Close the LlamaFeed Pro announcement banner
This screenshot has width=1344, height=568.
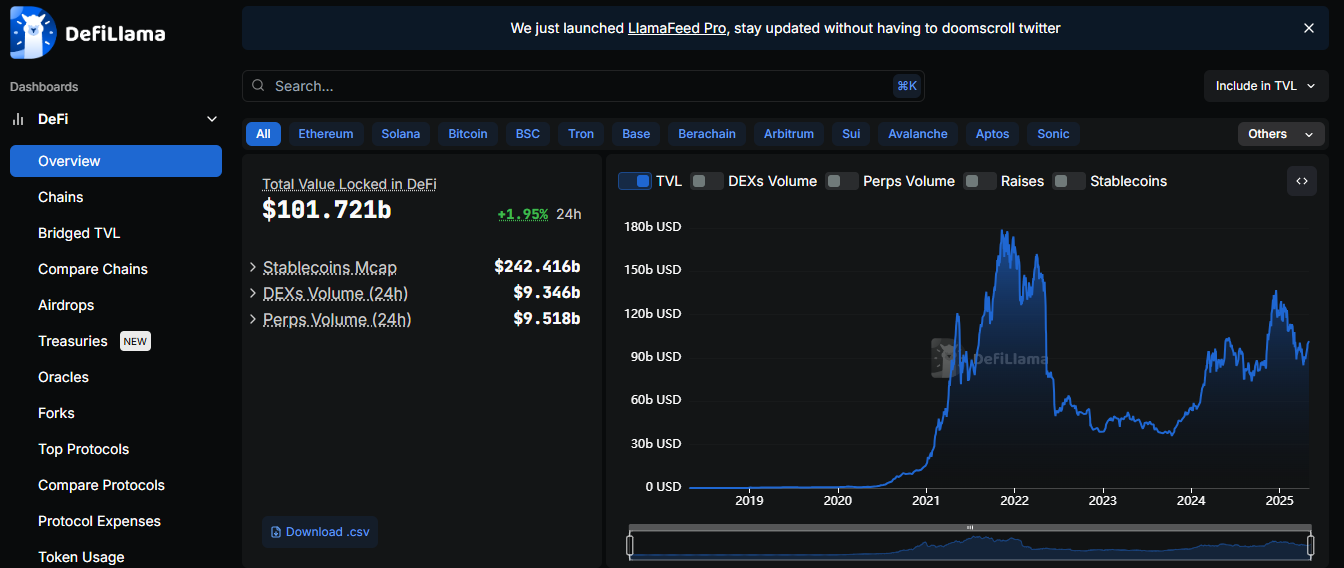(1309, 28)
